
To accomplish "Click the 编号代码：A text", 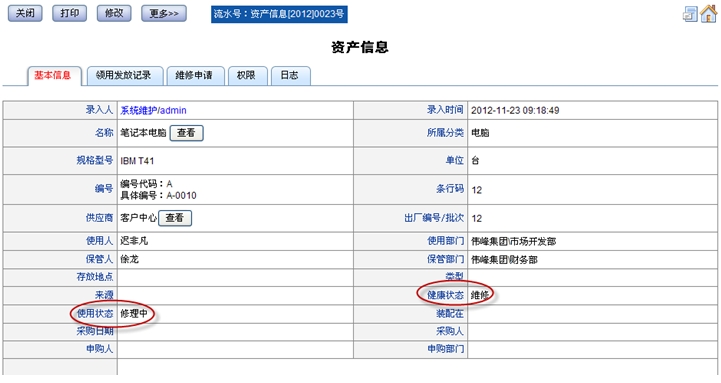I will [x=146, y=184].
